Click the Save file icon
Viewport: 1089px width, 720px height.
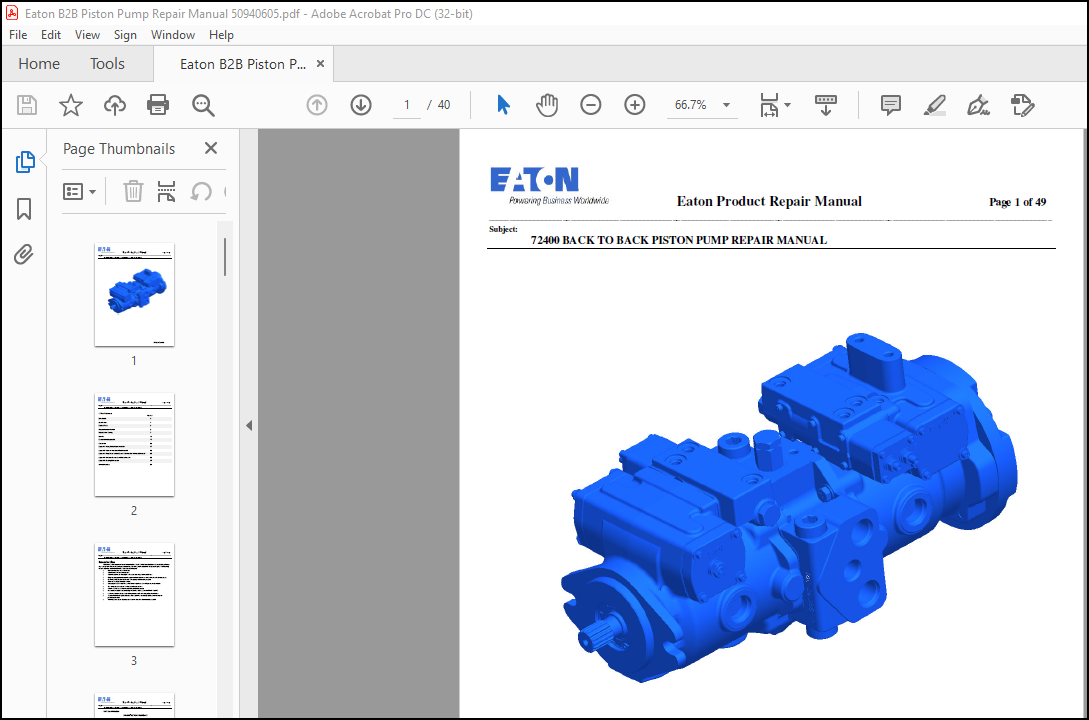27,105
